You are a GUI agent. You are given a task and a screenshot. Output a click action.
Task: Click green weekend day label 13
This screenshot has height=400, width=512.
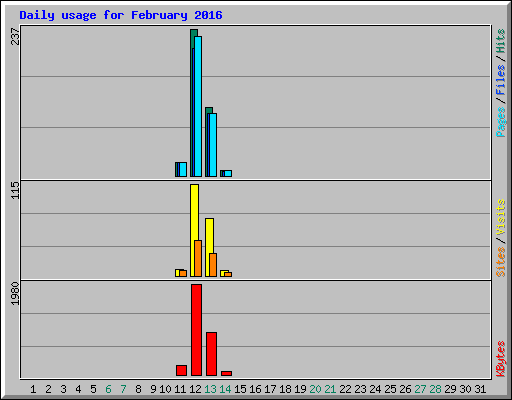pyautogui.click(x=210, y=389)
